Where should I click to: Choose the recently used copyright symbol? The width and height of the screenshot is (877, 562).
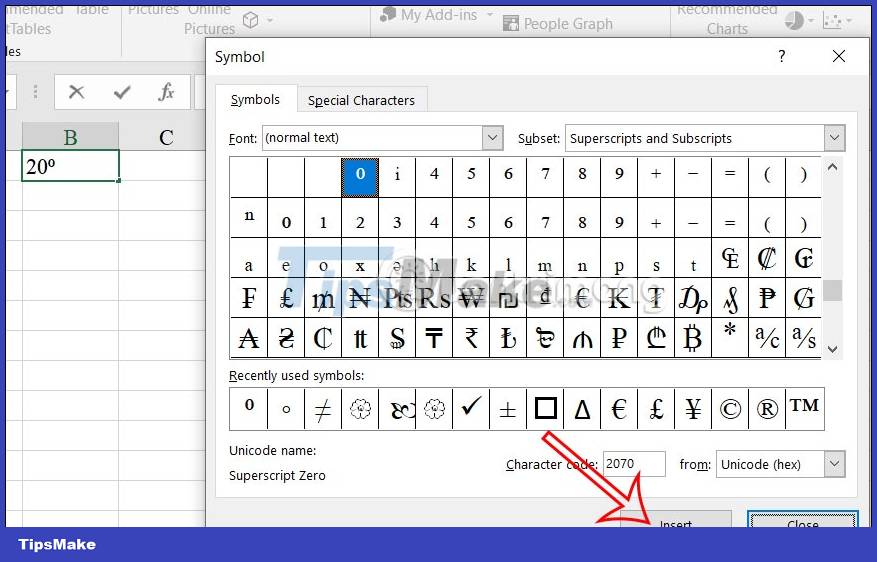730,409
